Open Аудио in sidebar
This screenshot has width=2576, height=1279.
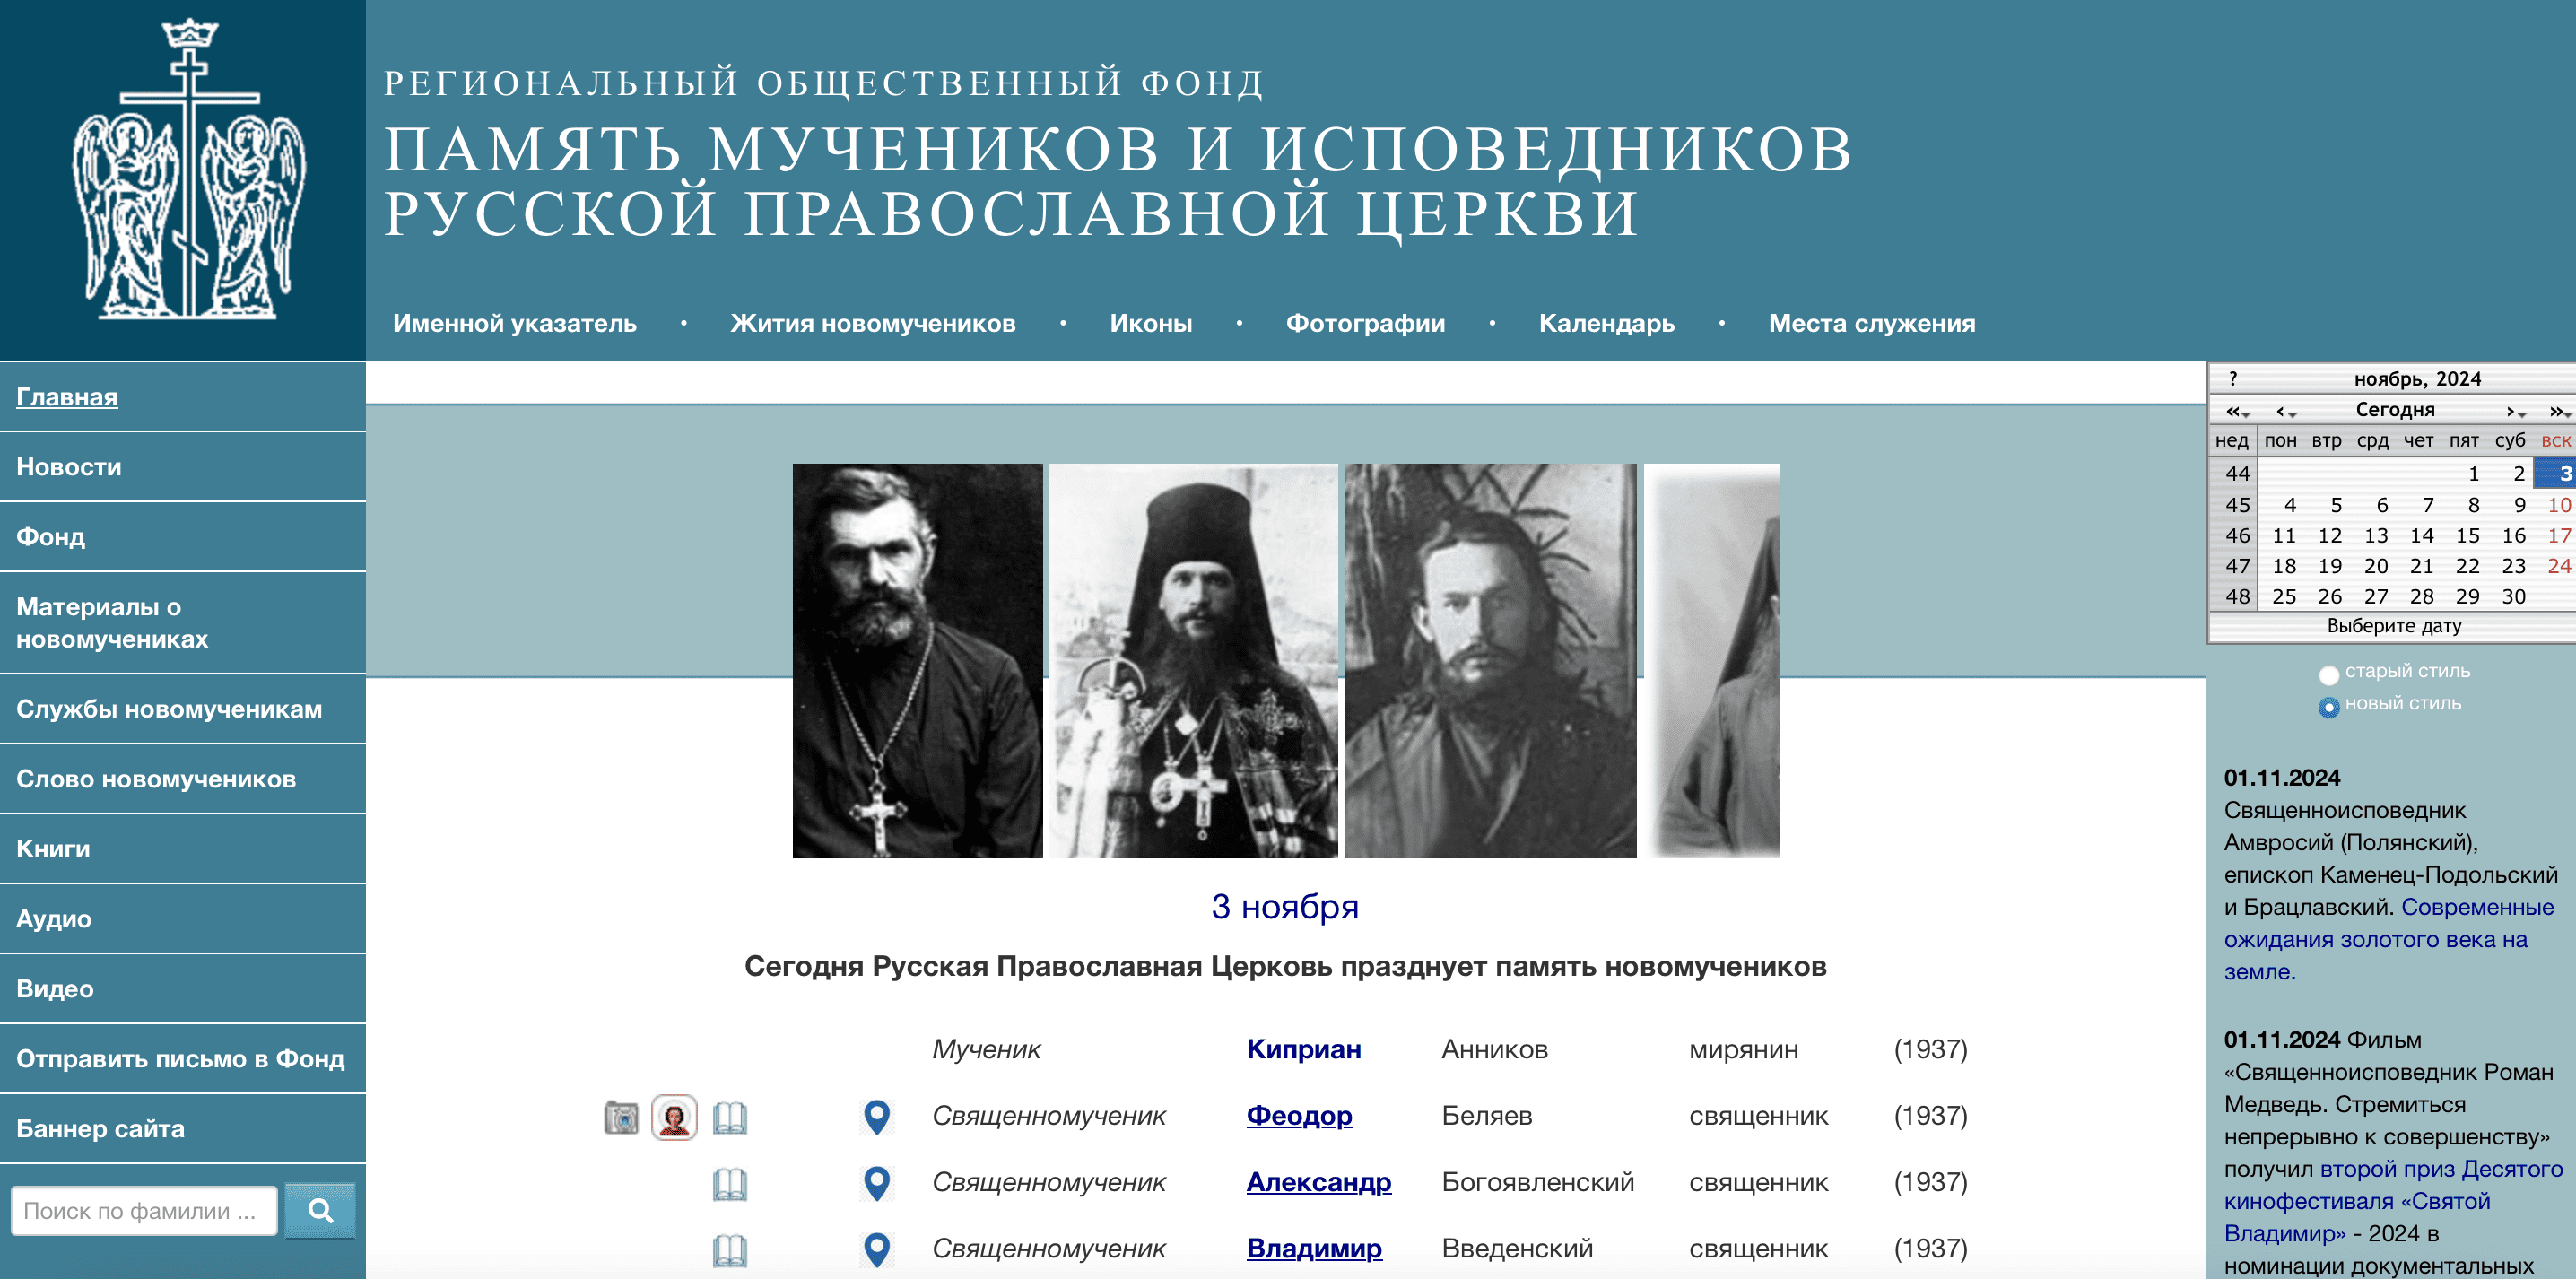[x=183, y=919]
